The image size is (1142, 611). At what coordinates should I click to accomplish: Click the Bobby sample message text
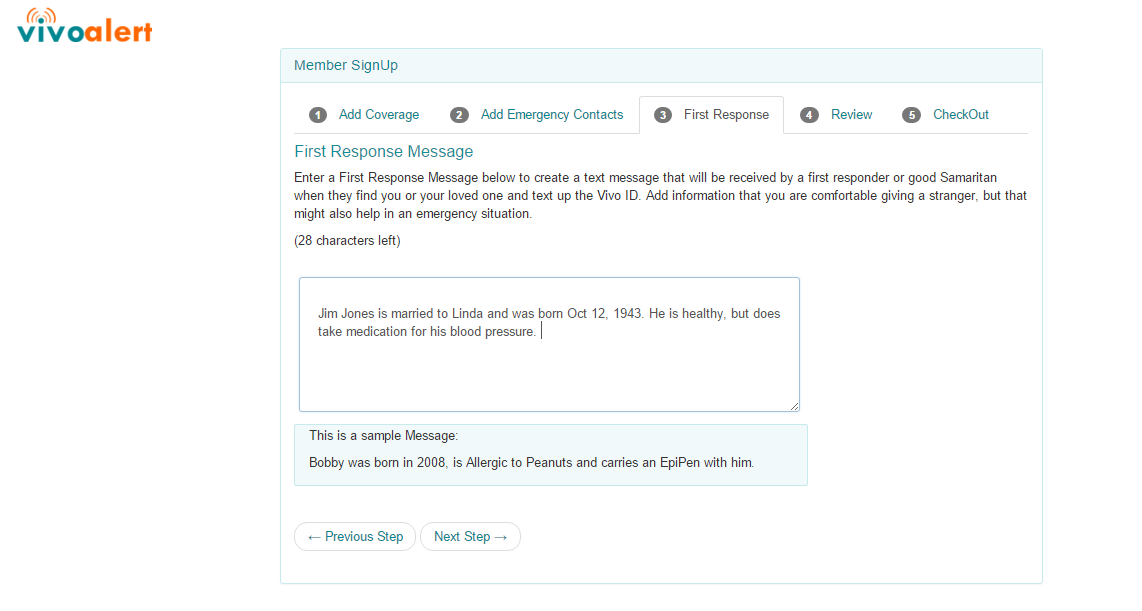[x=532, y=462]
